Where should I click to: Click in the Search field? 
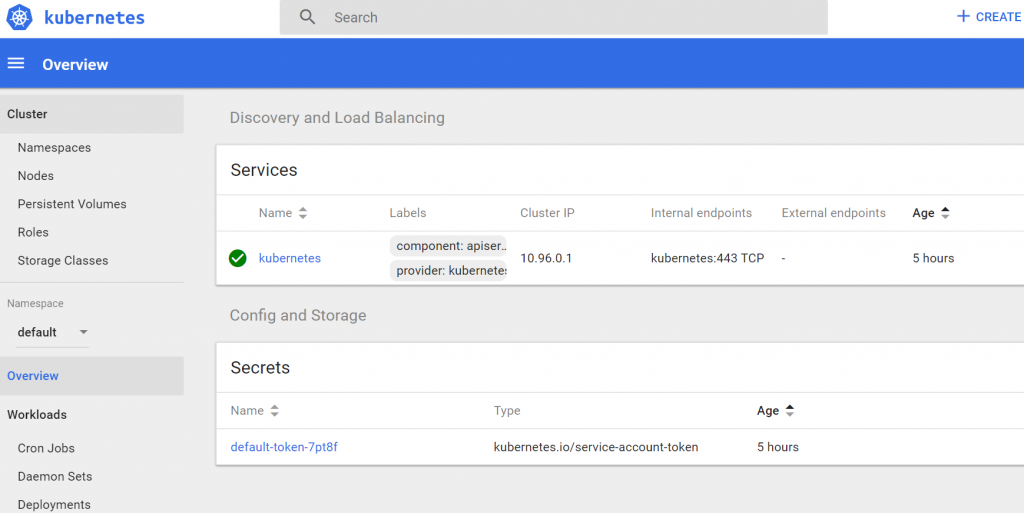pos(554,18)
